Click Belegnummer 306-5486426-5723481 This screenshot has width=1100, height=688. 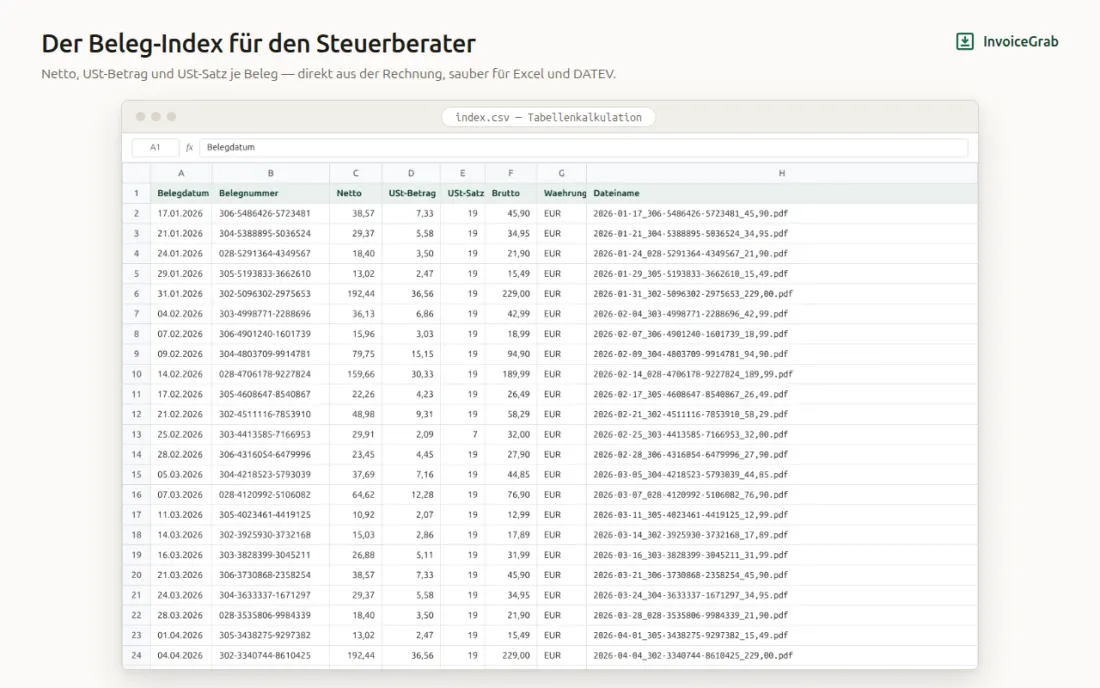271,213
